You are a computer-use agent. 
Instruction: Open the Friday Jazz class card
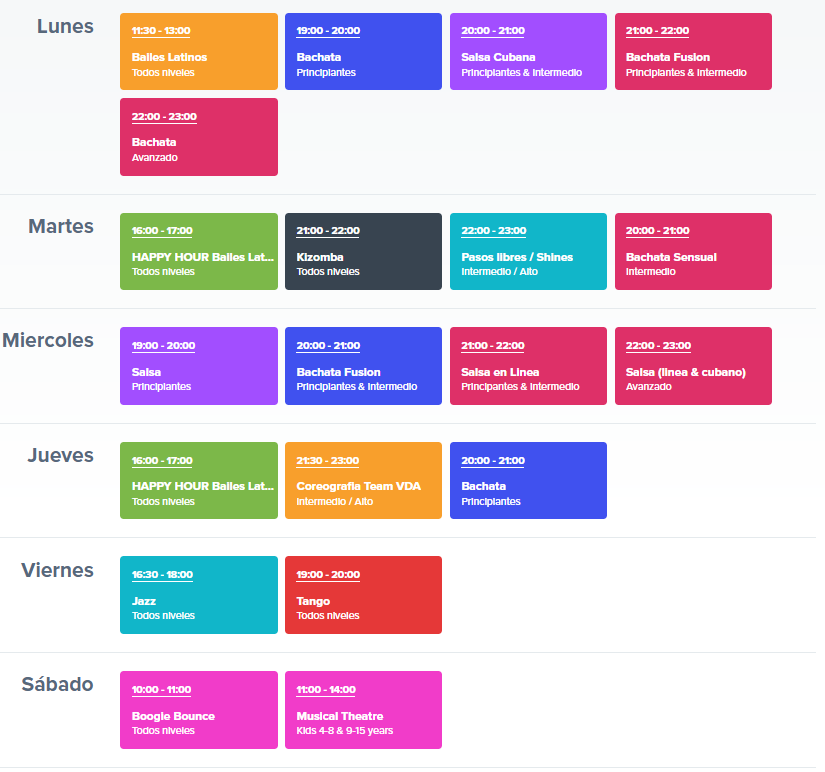point(199,595)
